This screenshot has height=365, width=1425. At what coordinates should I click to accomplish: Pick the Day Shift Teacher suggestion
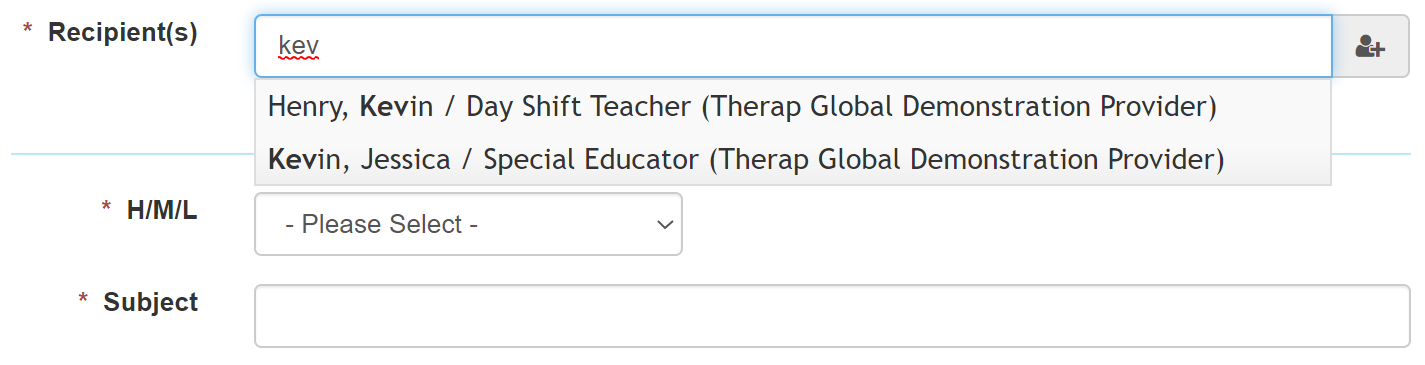pos(793,106)
